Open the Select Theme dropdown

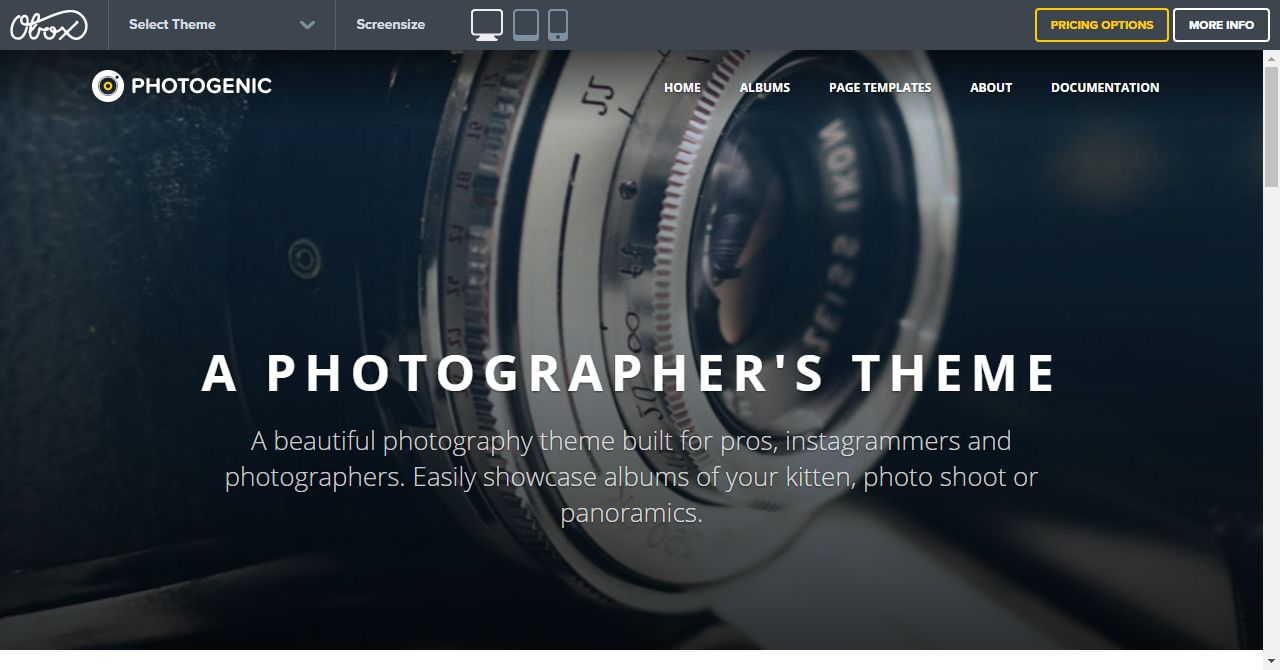[221, 25]
